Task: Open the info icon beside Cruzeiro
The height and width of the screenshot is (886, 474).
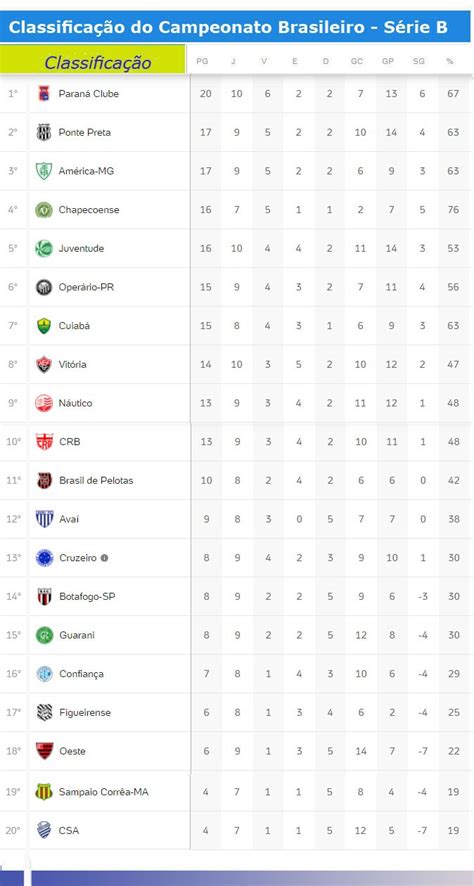Action: click(104, 558)
